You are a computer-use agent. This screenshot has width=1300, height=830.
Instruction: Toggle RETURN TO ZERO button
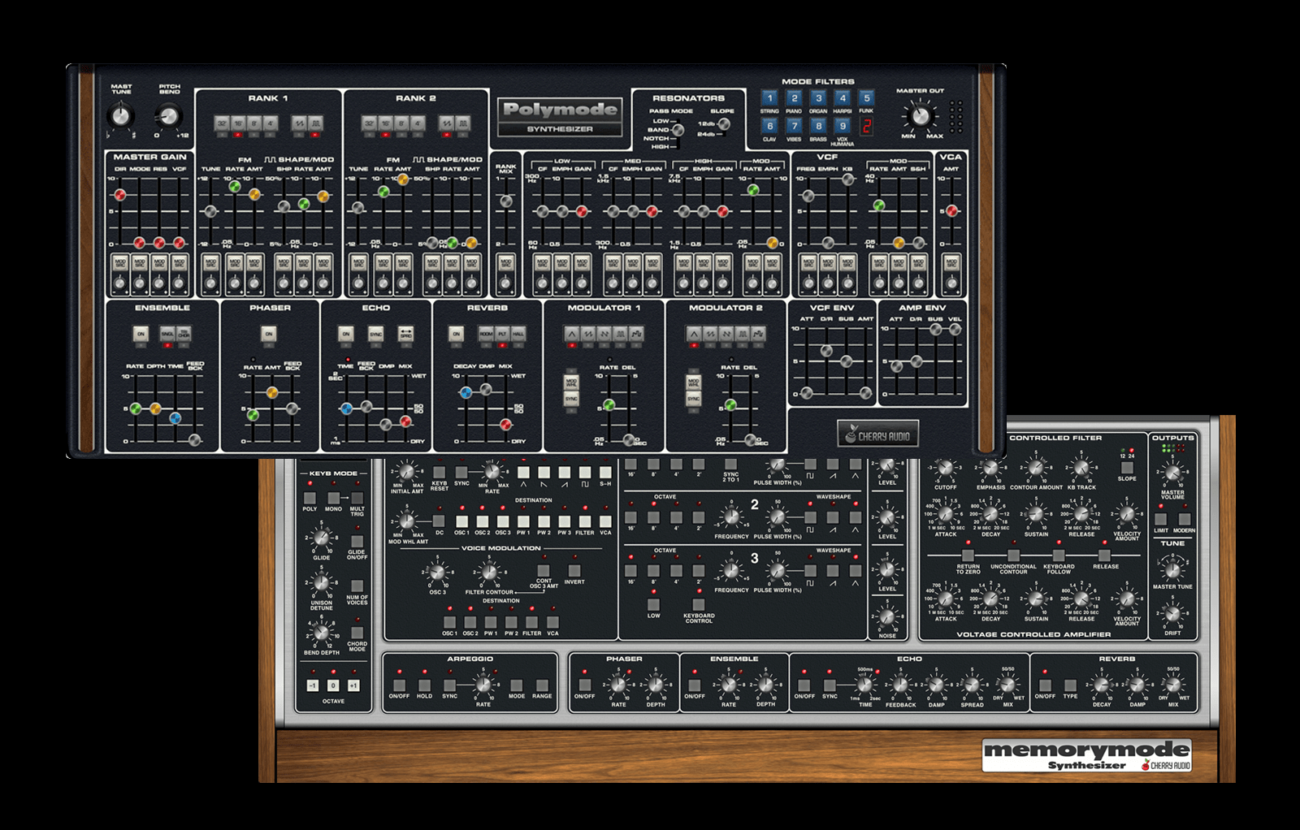(967, 554)
